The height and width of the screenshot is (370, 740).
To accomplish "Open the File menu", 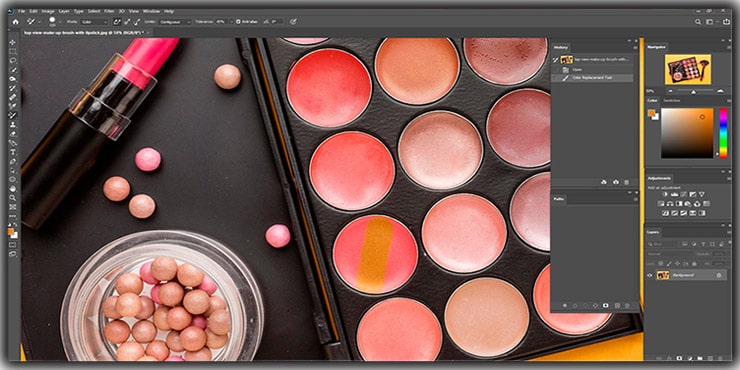I will pos(21,11).
